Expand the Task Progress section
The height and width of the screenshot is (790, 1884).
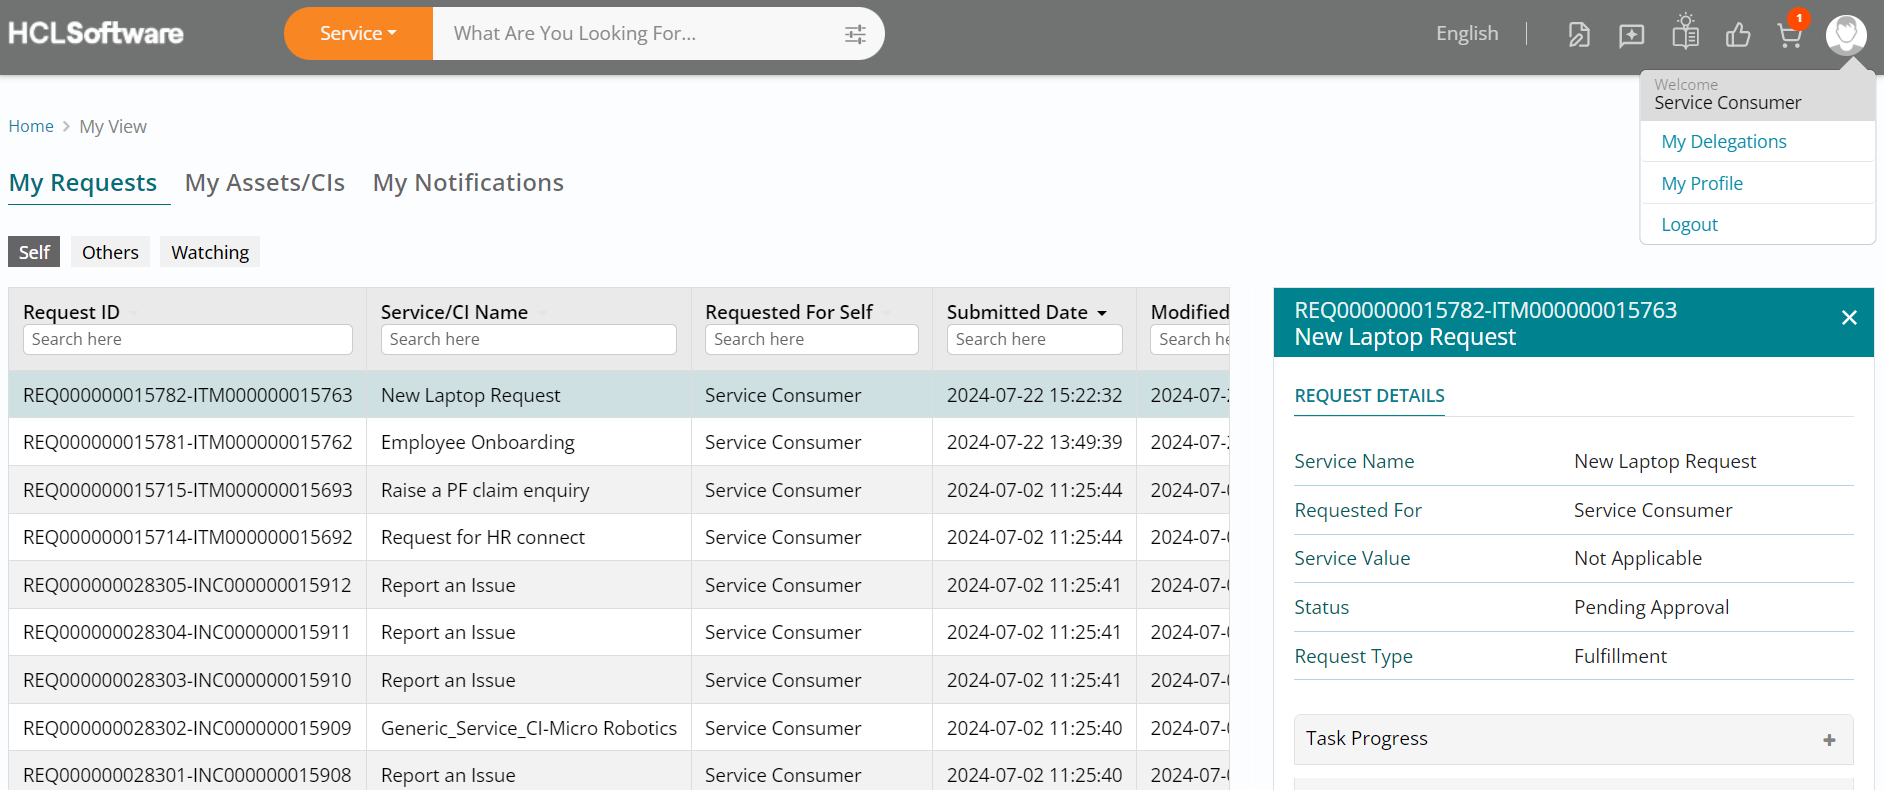point(1828,740)
